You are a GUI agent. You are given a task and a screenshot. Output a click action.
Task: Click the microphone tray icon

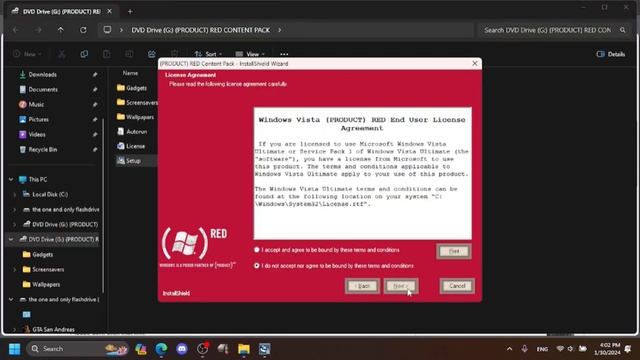(524, 349)
